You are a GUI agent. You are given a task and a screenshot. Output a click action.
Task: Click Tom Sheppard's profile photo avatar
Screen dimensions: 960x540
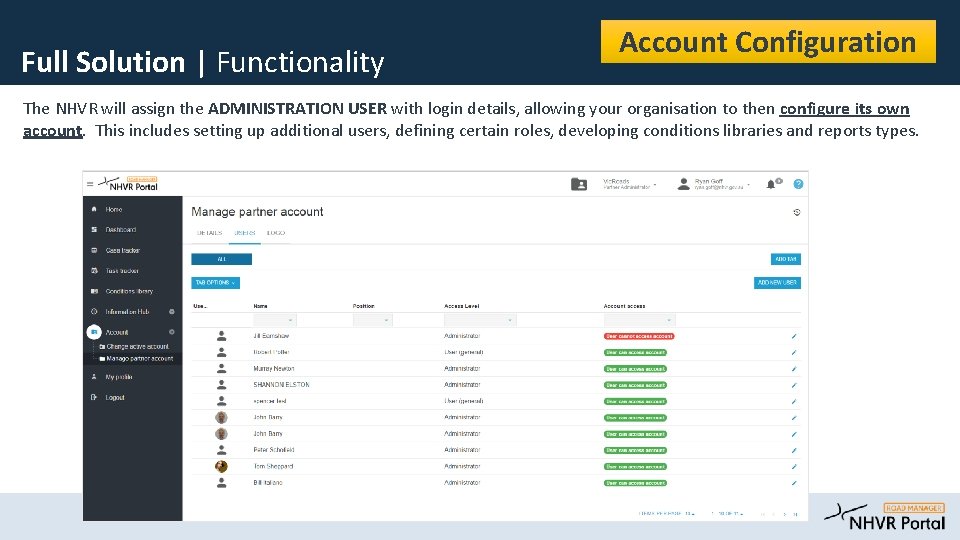(222, 467)
